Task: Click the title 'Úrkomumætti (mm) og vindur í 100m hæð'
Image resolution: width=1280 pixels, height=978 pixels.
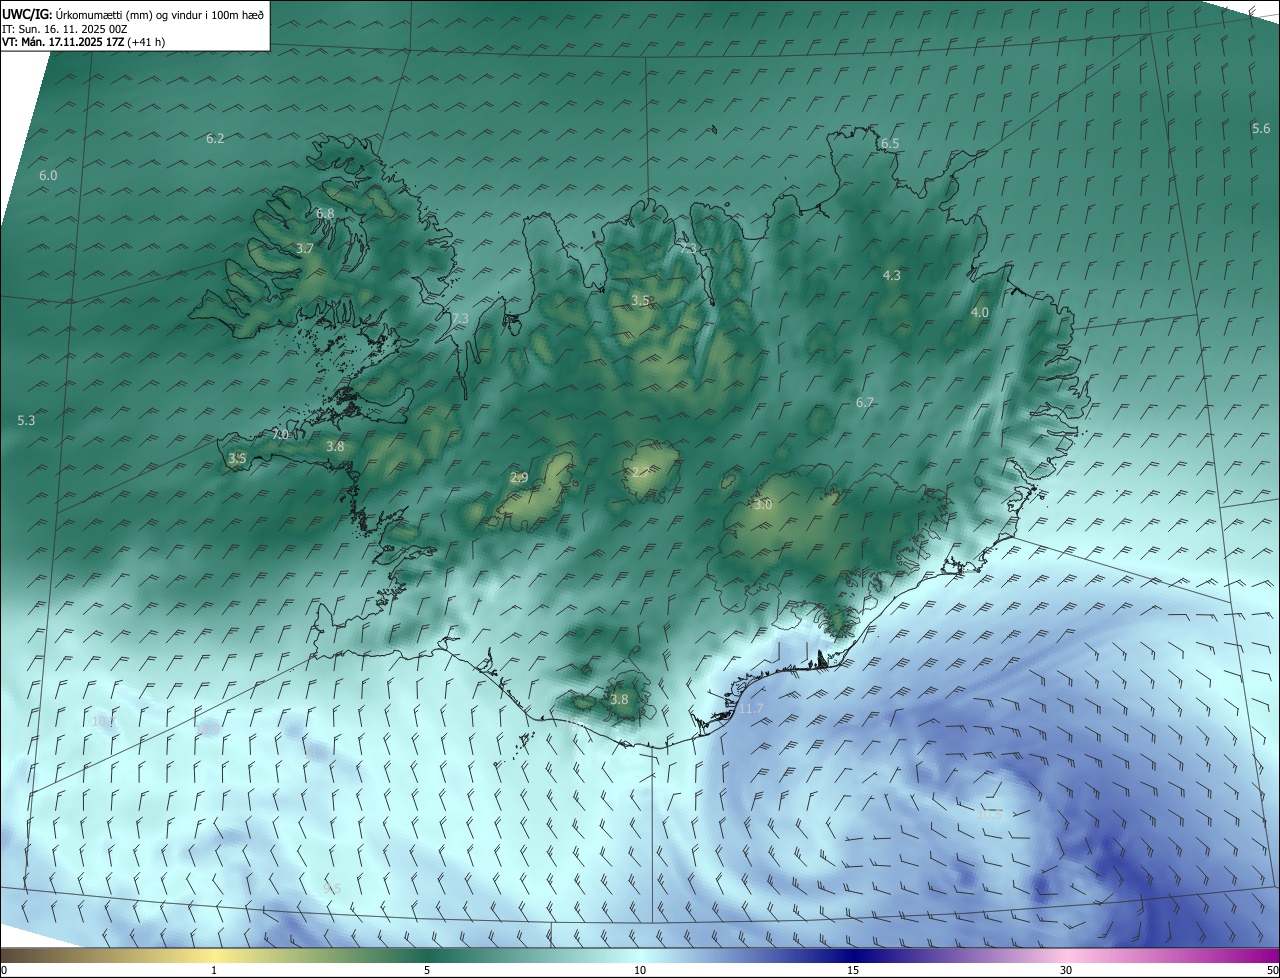Action: pos(161,14)
